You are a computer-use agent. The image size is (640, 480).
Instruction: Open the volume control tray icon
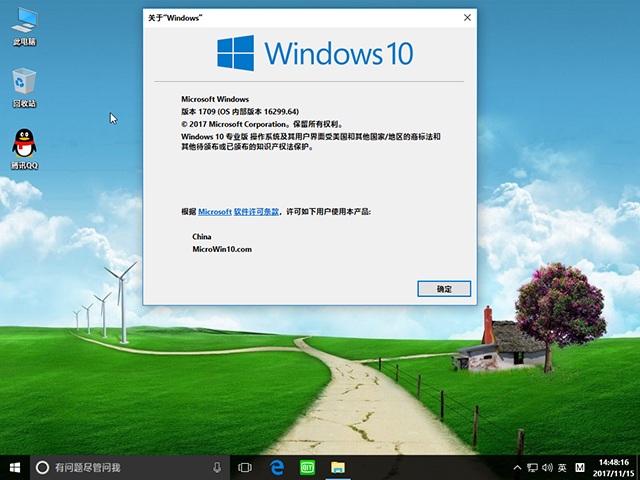[x=547, y=467]
